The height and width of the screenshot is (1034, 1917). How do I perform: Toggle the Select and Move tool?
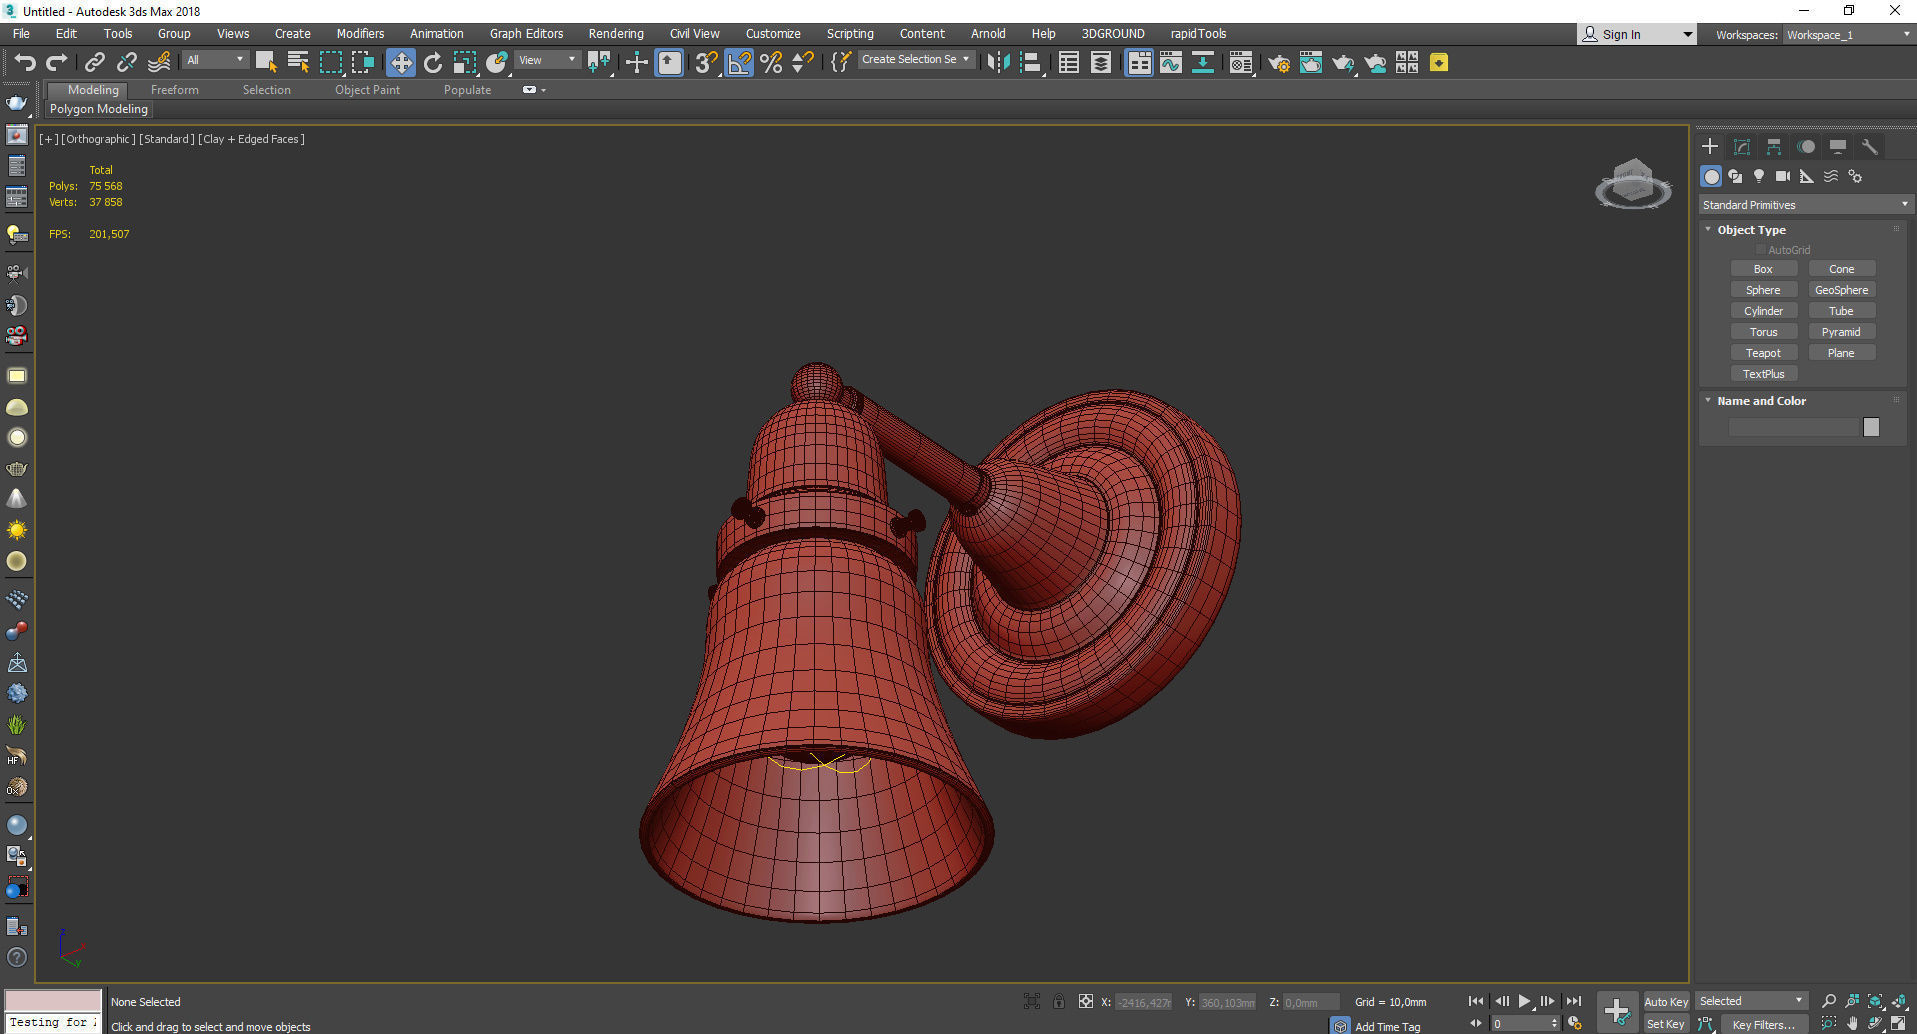click(401, 63)
